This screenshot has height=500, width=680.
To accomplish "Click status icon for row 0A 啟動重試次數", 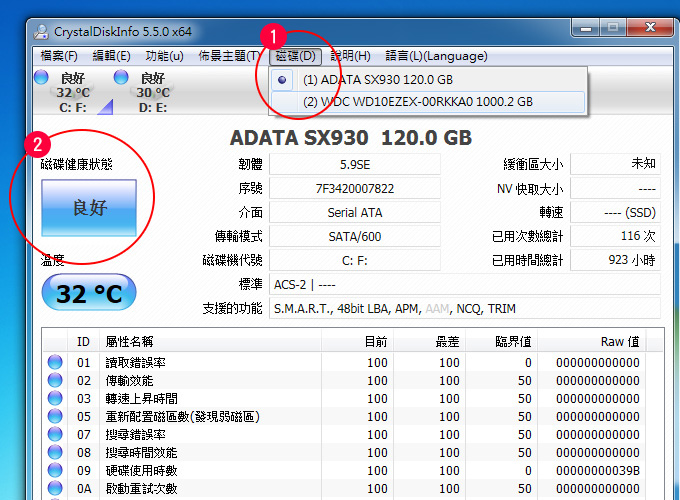I will pyautogui.click(x=55, y=488).
